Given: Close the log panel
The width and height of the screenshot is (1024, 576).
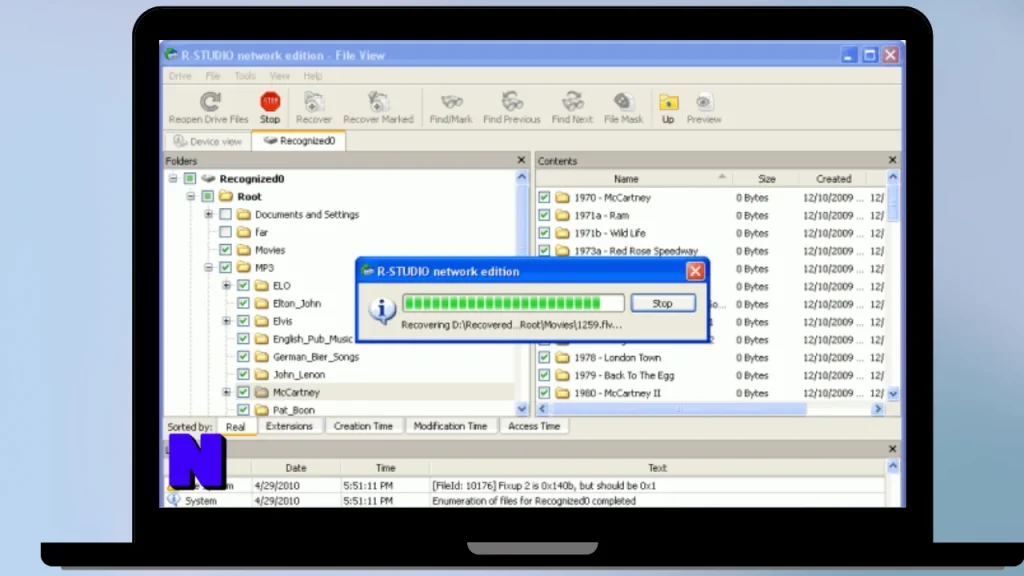Looking at the screenshot, I should (x=893, y=449).
